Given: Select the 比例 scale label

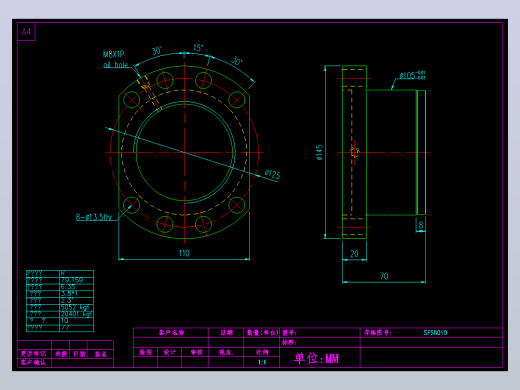Looking at the screenshot, I should tap(262, 352).
